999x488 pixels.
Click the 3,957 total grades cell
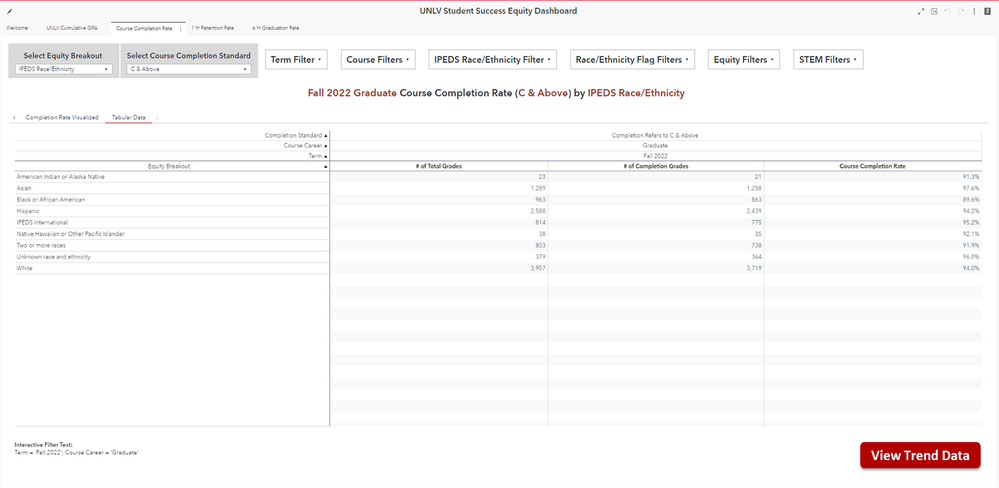click(x=438, y=268)
